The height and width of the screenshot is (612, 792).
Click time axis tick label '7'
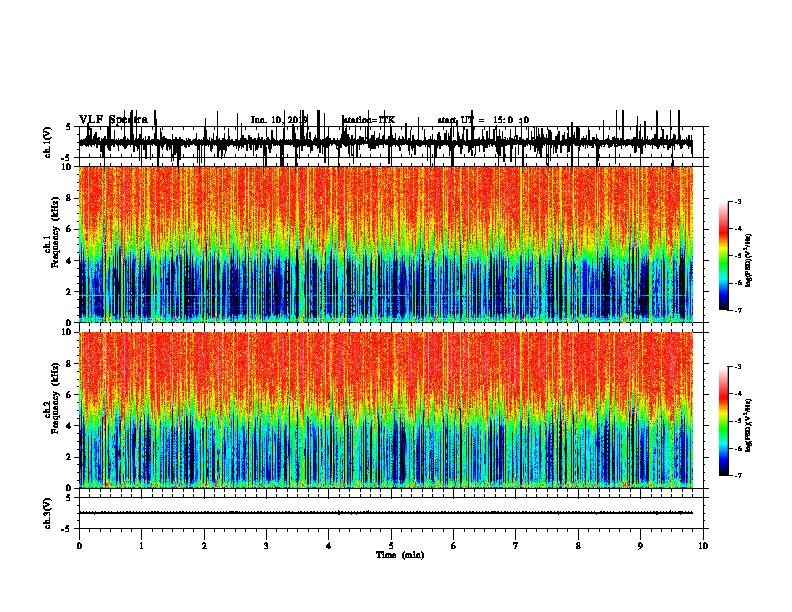click(516, 546)
